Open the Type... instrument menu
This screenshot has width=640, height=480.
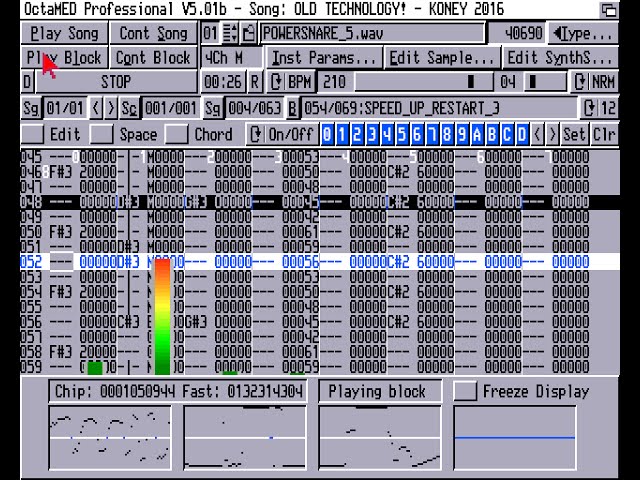pyautogui.click(x=584, y=33)
